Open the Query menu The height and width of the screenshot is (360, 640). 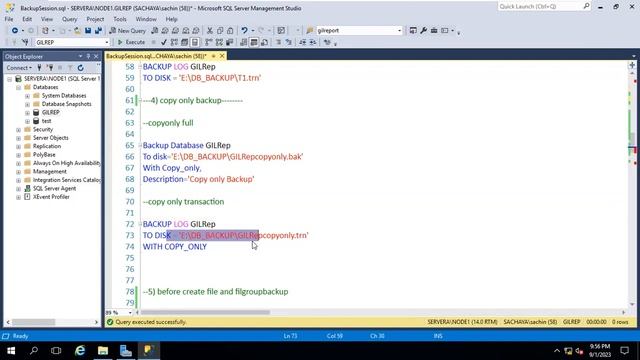69,19
